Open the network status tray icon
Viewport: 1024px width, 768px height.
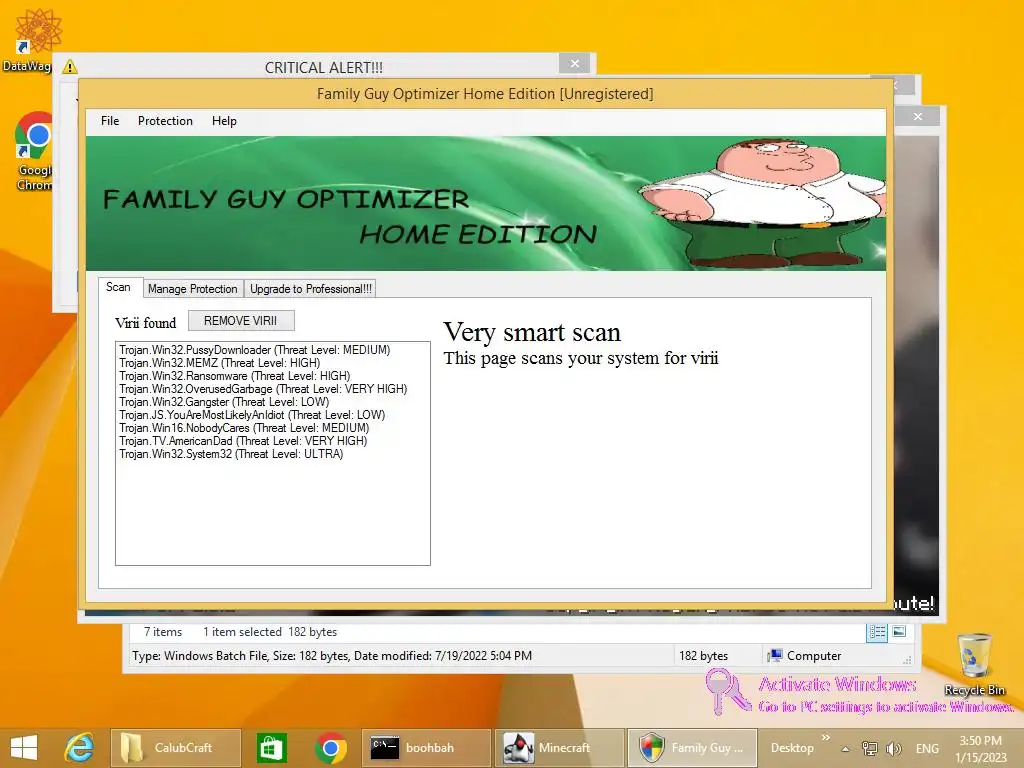[870, 748]
